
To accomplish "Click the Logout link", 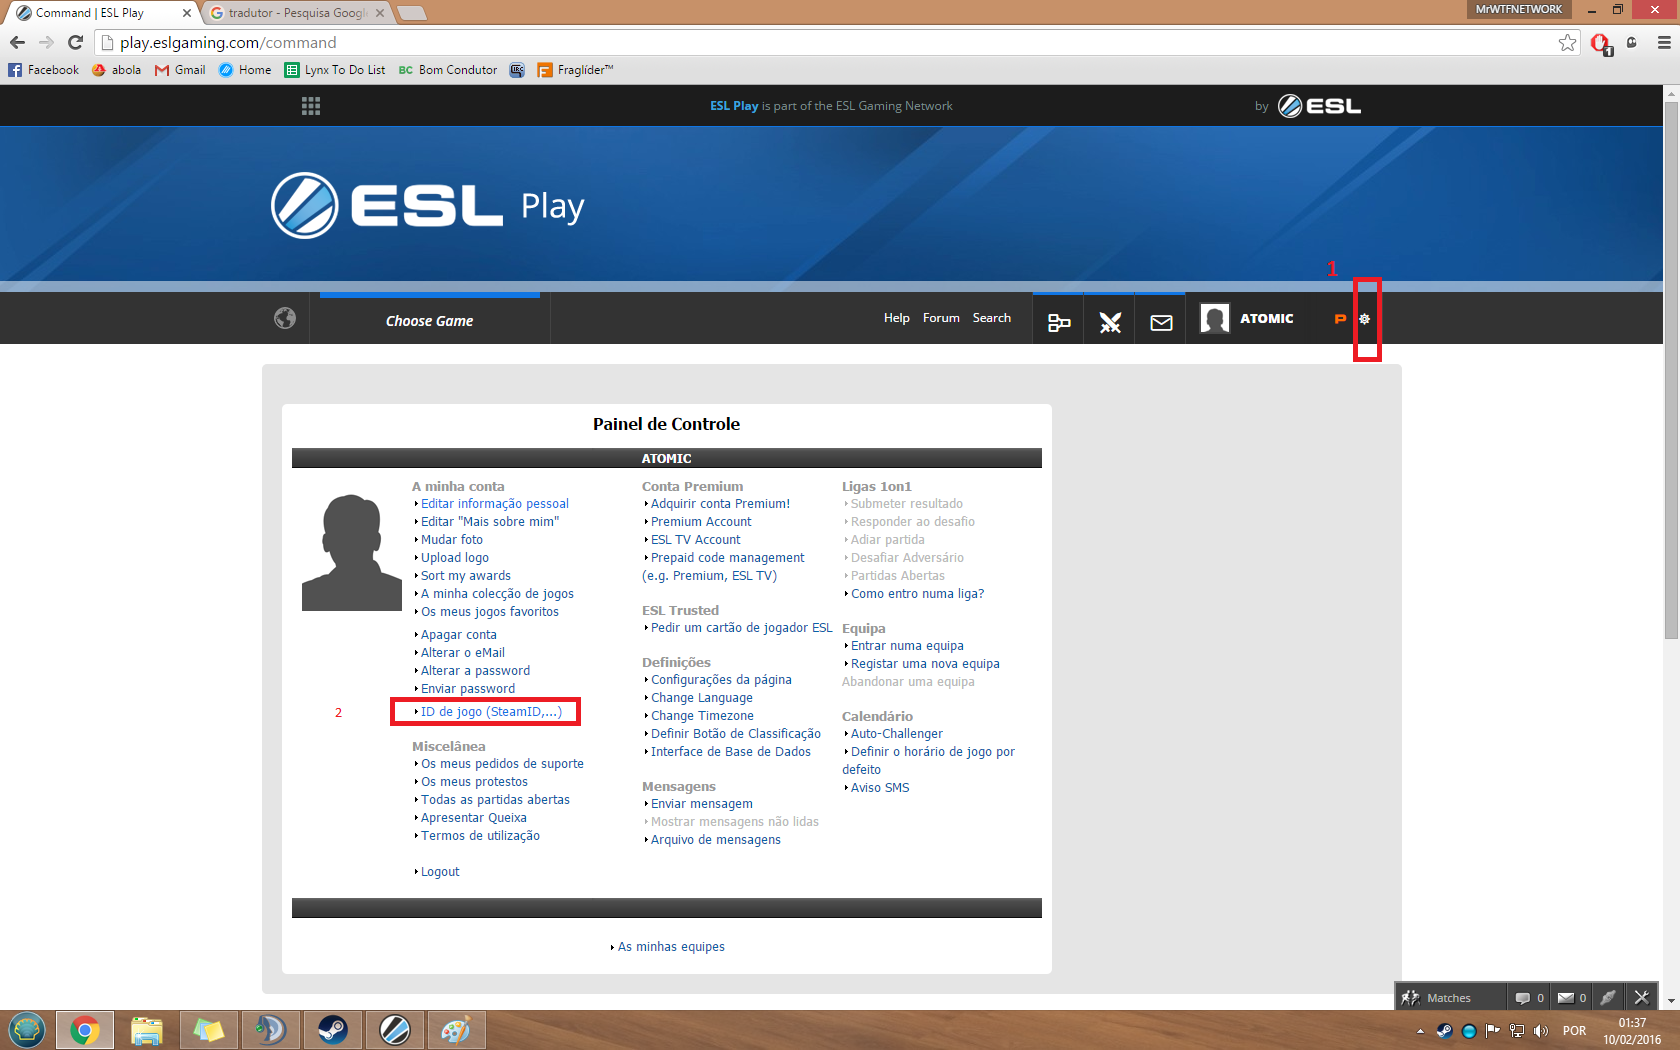I will [x=440, y=872].
